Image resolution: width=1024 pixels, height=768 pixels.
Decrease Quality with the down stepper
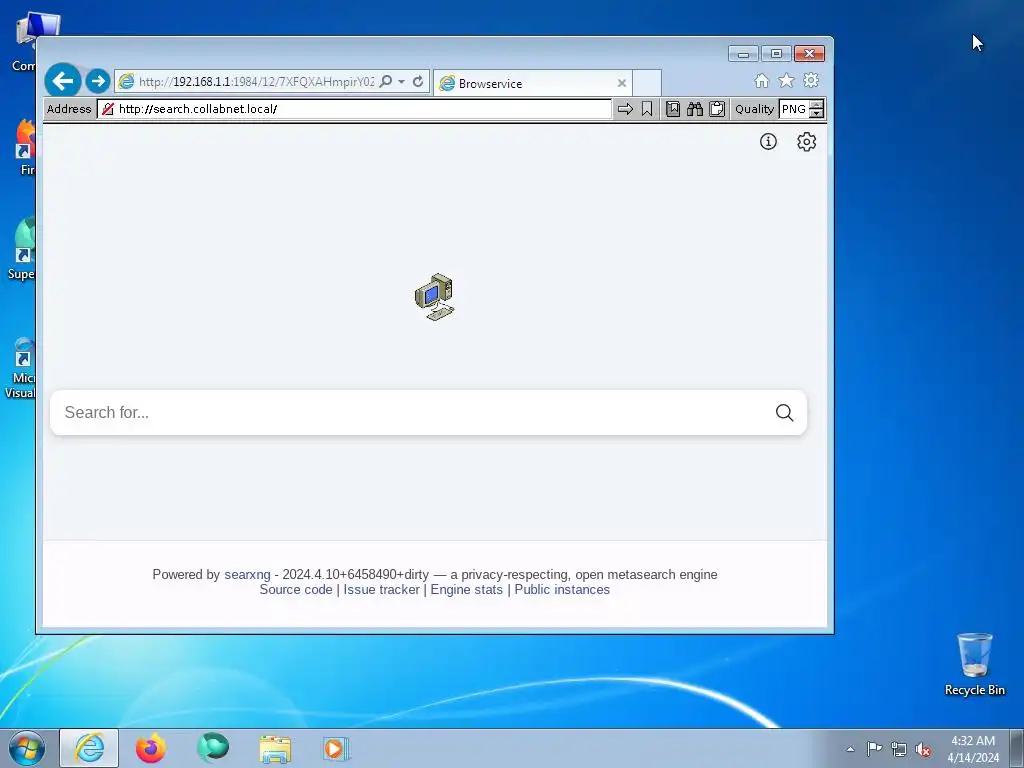coord(816,114)
